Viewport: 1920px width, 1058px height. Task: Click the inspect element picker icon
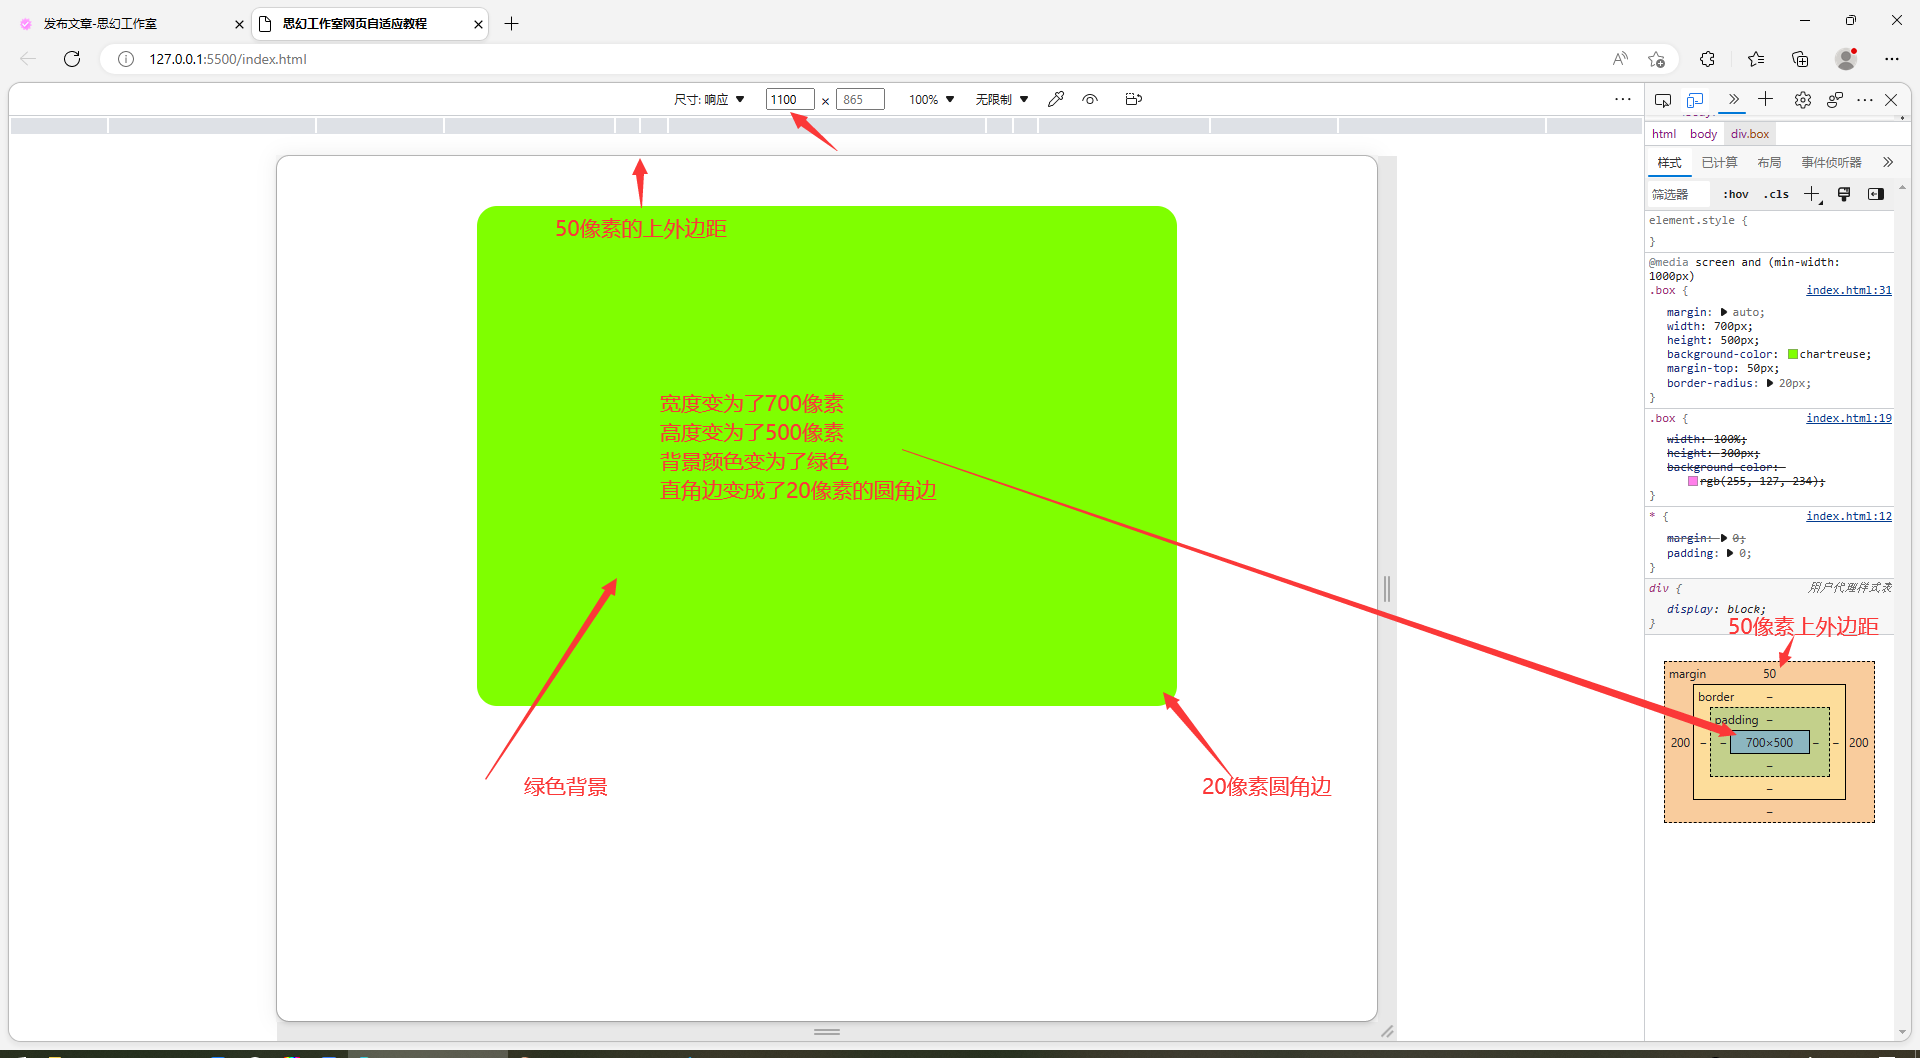click(x=1663, y=100)
